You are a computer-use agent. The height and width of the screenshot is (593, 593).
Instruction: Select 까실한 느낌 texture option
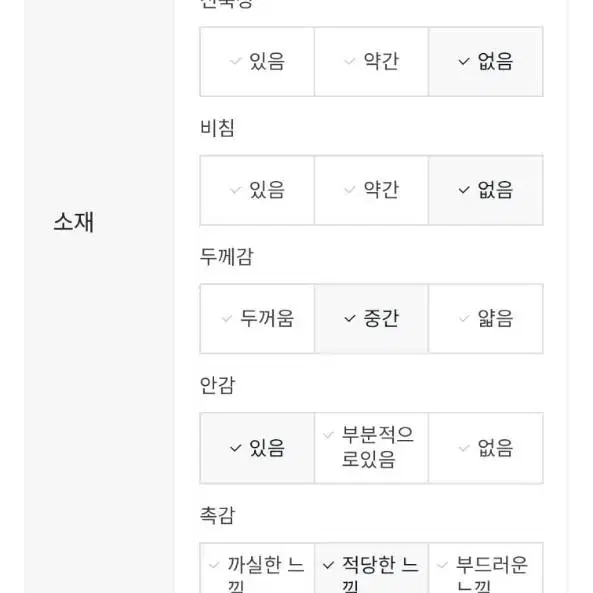[257, 568]
